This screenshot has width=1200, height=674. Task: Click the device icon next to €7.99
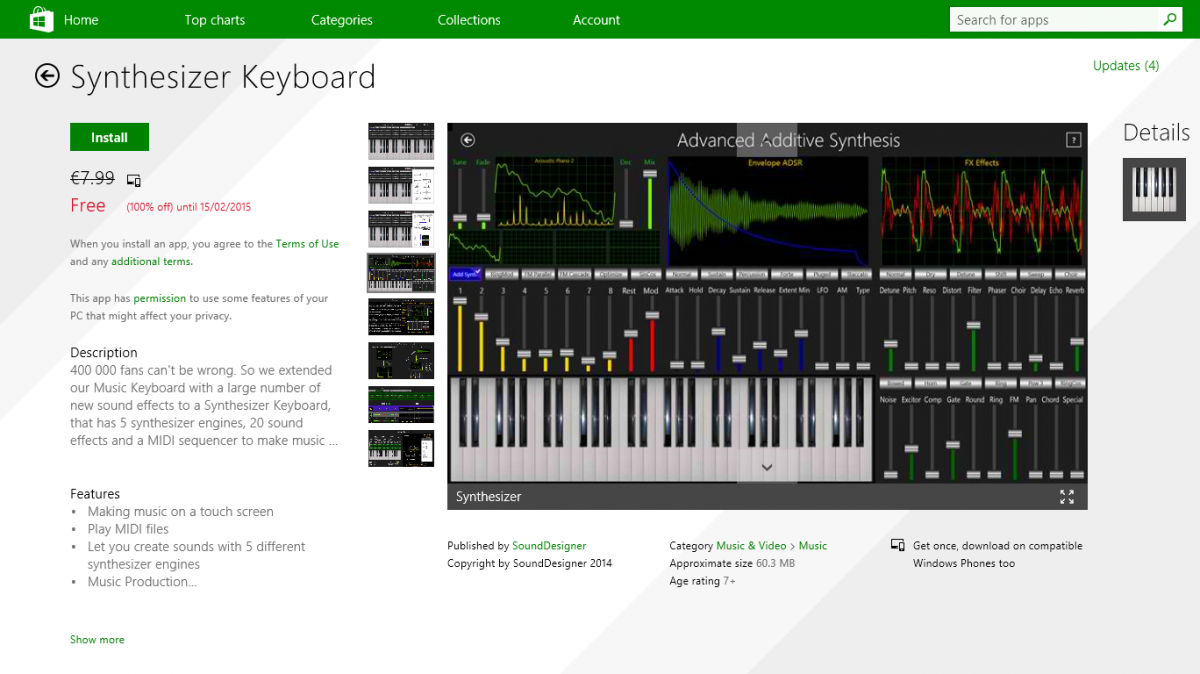pos(134,180)
